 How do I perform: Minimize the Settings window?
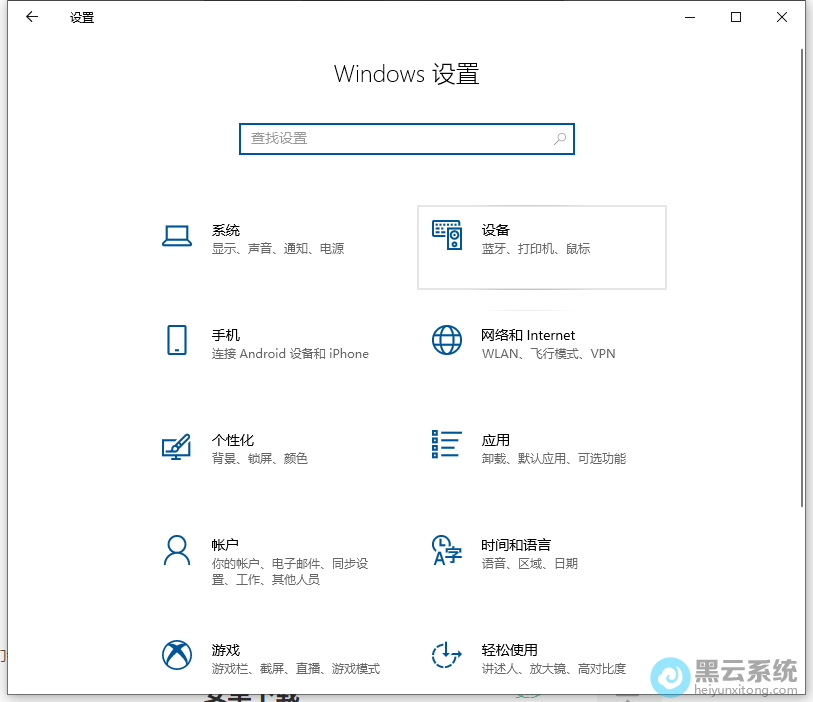coord(690,17)
